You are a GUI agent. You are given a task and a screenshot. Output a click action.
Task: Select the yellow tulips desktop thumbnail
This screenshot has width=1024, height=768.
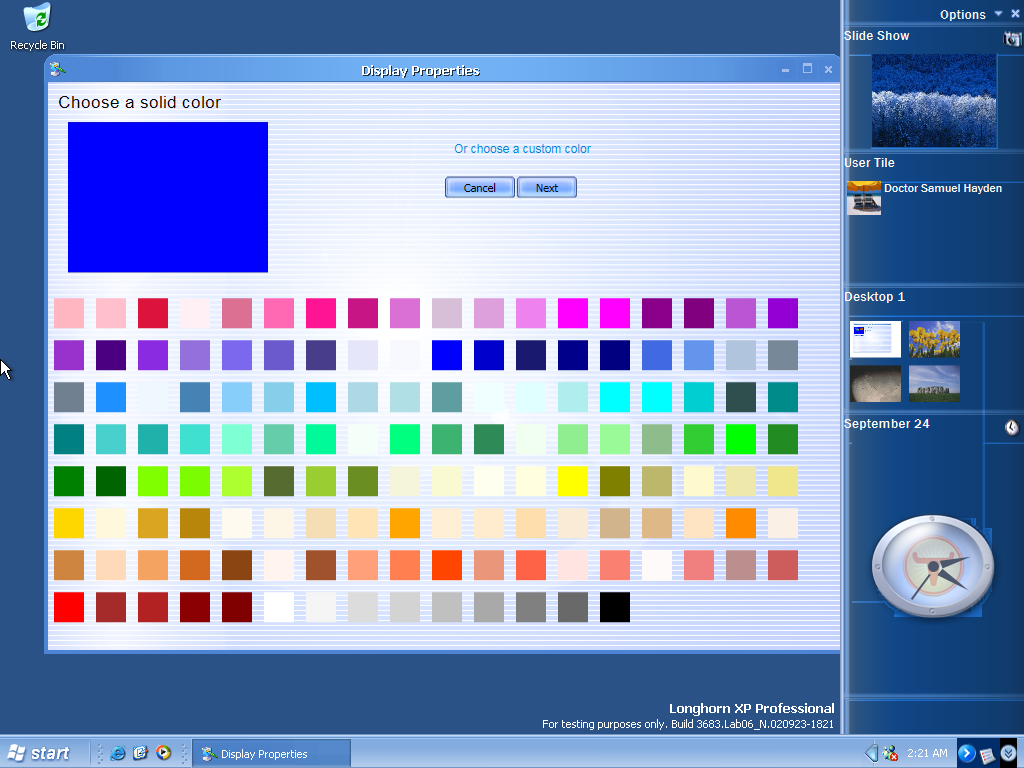[934, 339]
